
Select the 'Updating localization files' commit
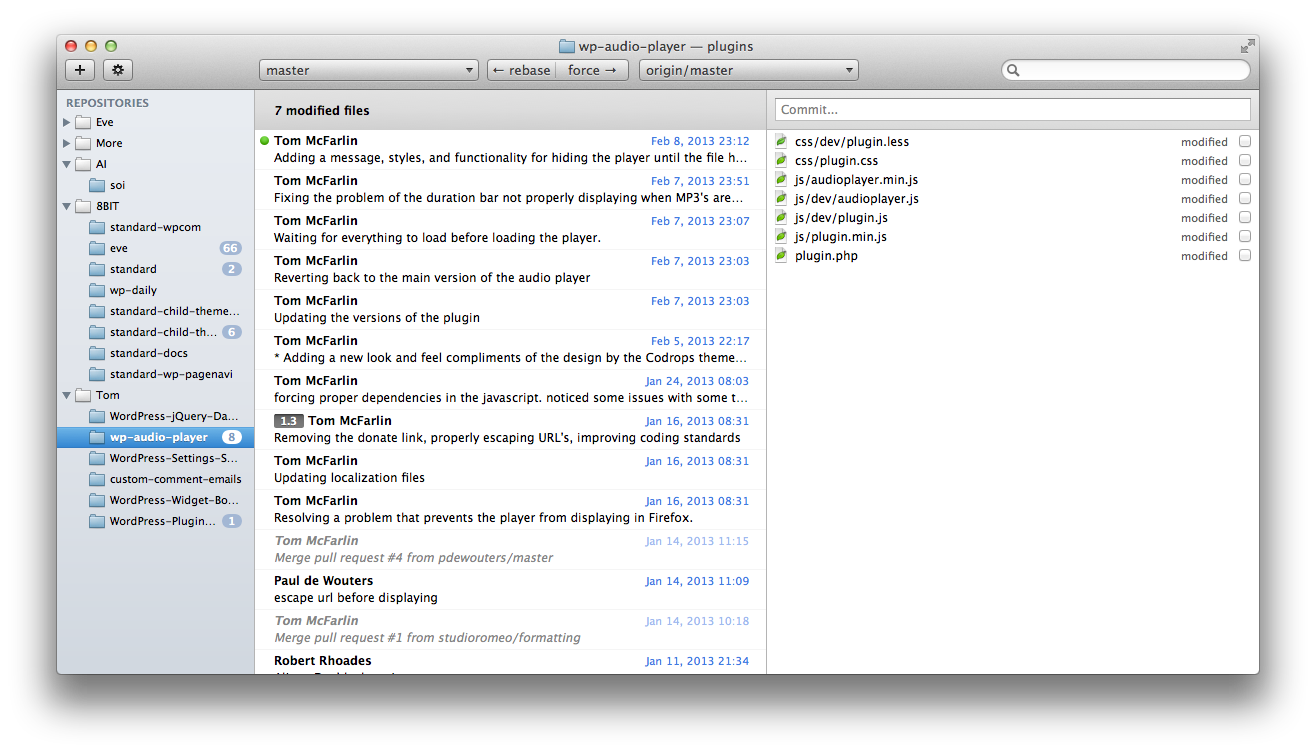511,470
